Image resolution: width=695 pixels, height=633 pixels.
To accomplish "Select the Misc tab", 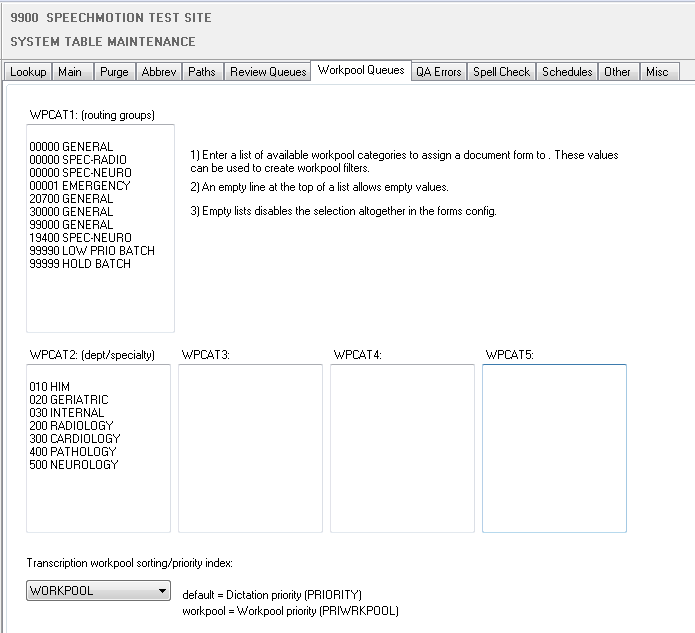I will (657, 72).
